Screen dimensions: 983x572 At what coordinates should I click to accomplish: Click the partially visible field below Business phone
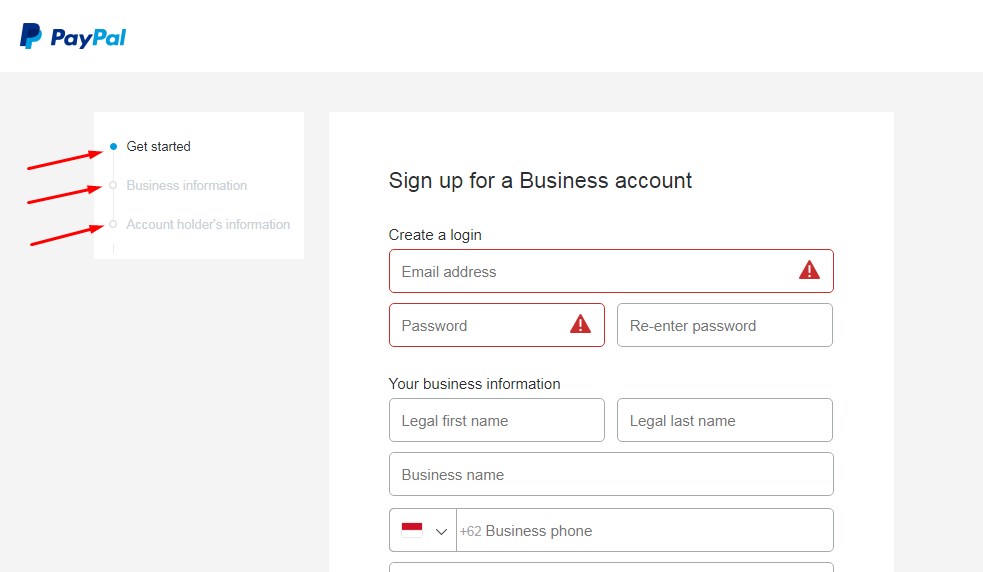(611, 568)
